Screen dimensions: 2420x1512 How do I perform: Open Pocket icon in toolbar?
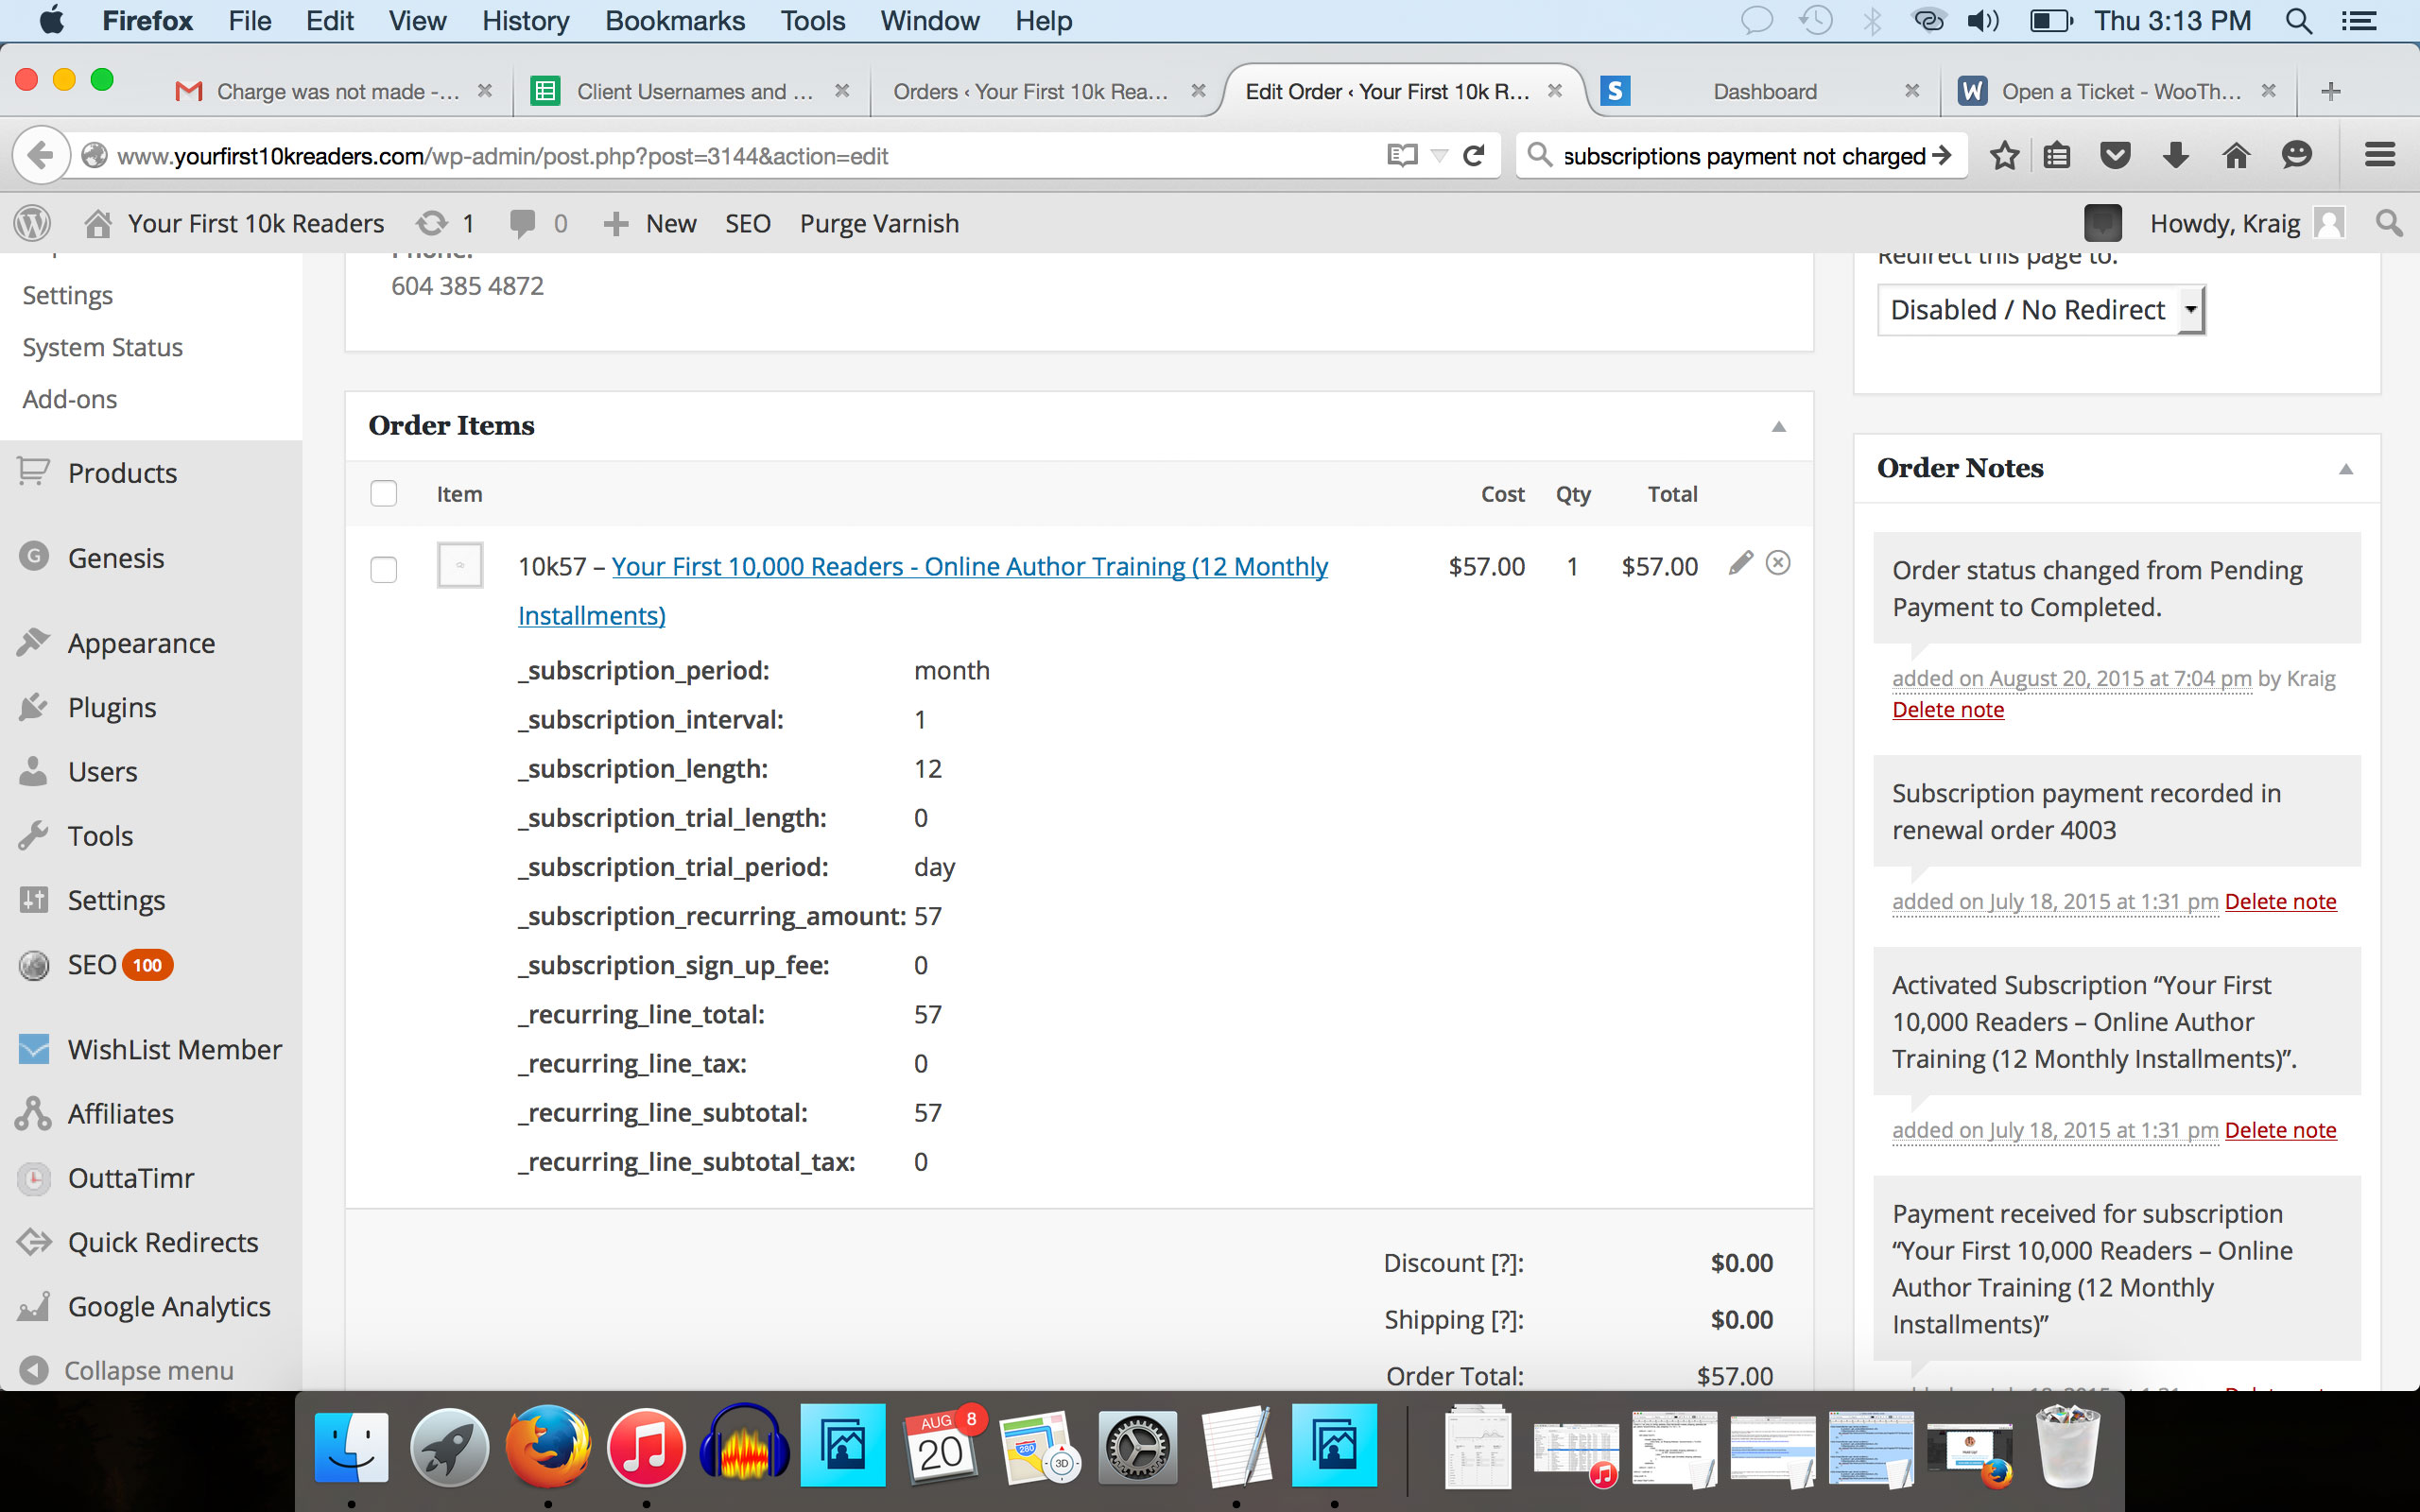click(2115, 156)
